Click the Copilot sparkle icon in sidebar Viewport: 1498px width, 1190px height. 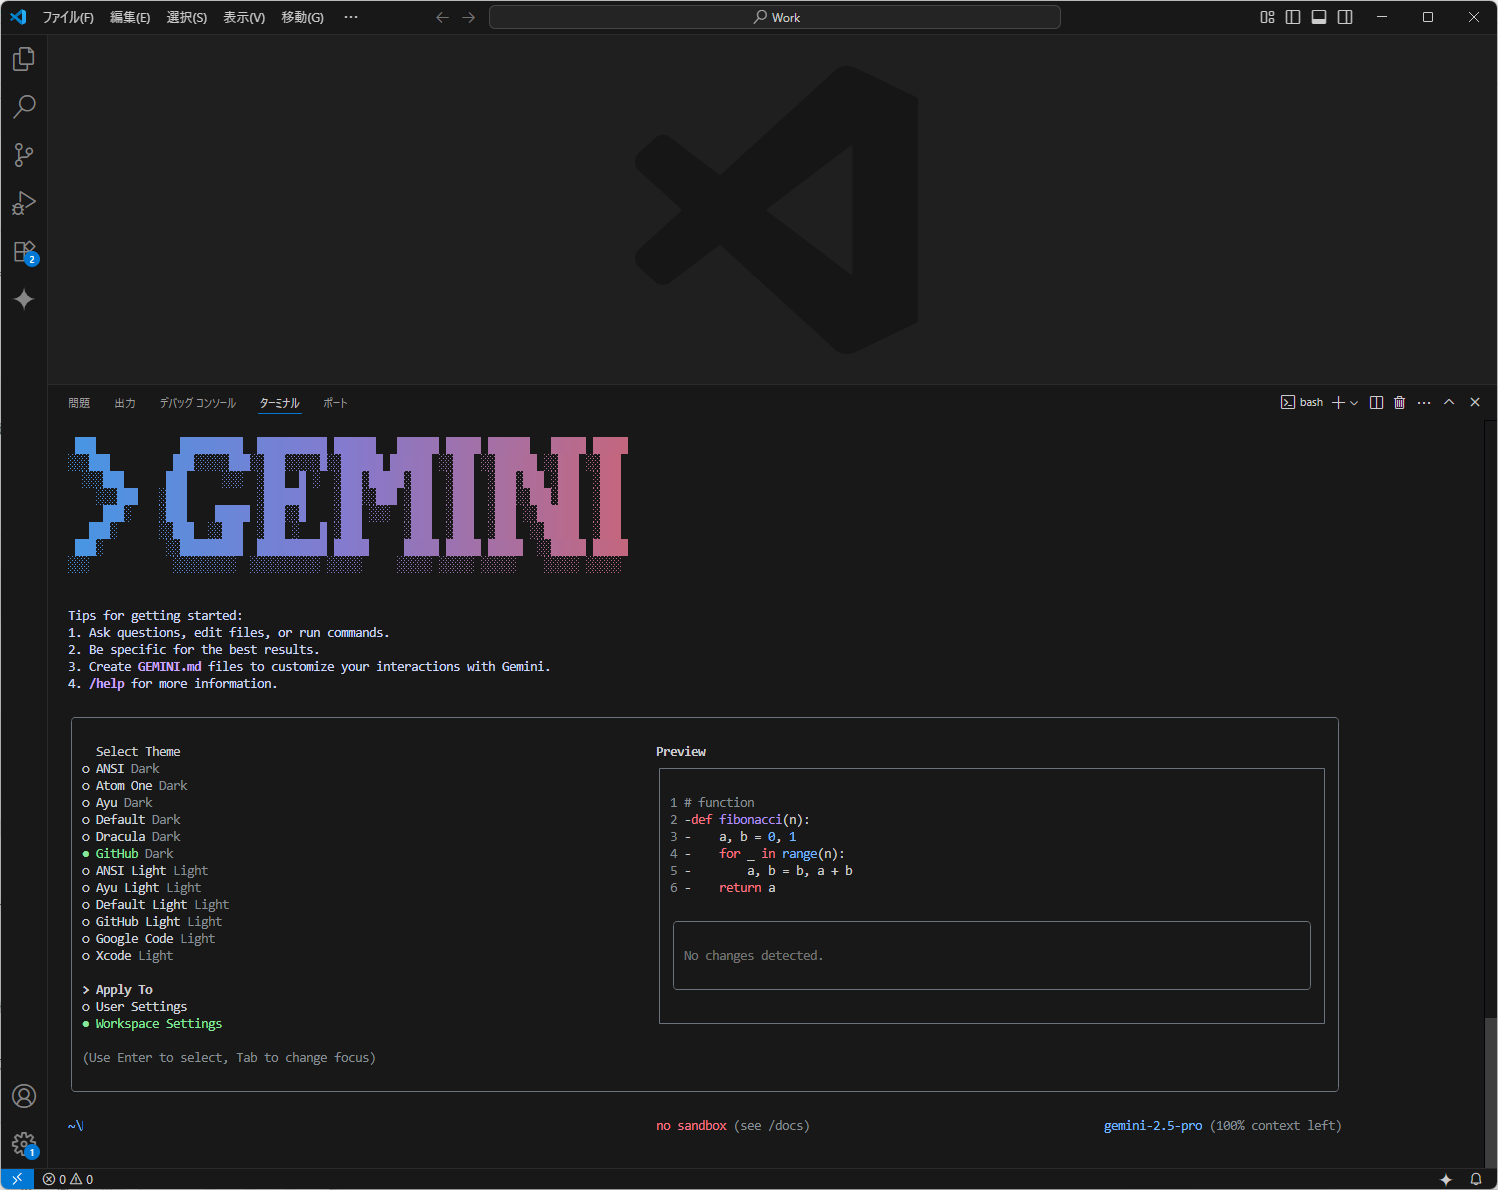pyautogui.click(x=23, y=299)
